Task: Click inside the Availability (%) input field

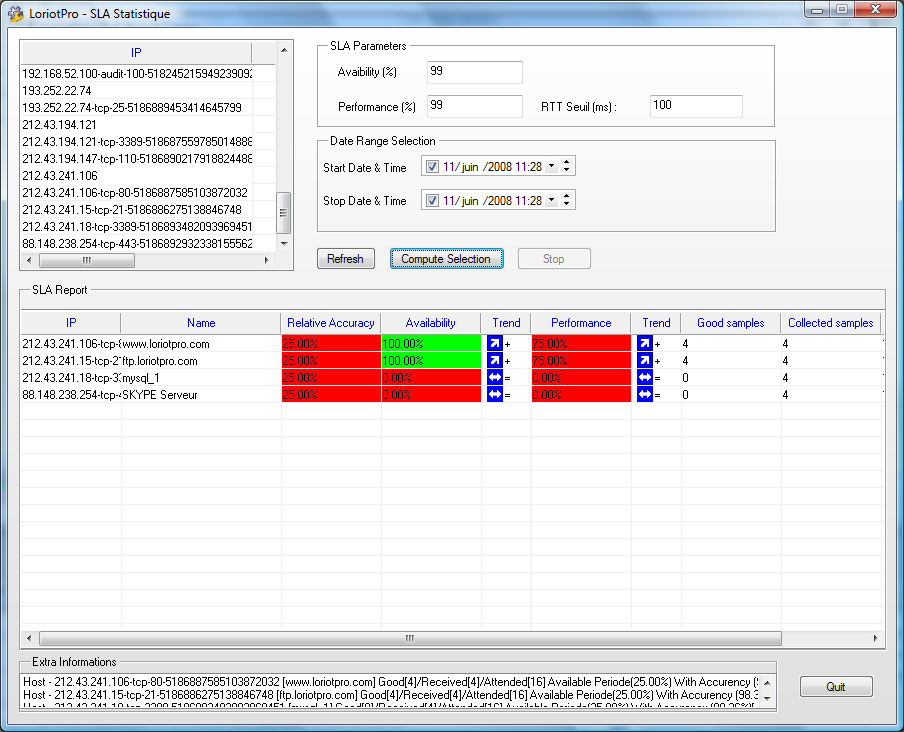Action: 474,72
